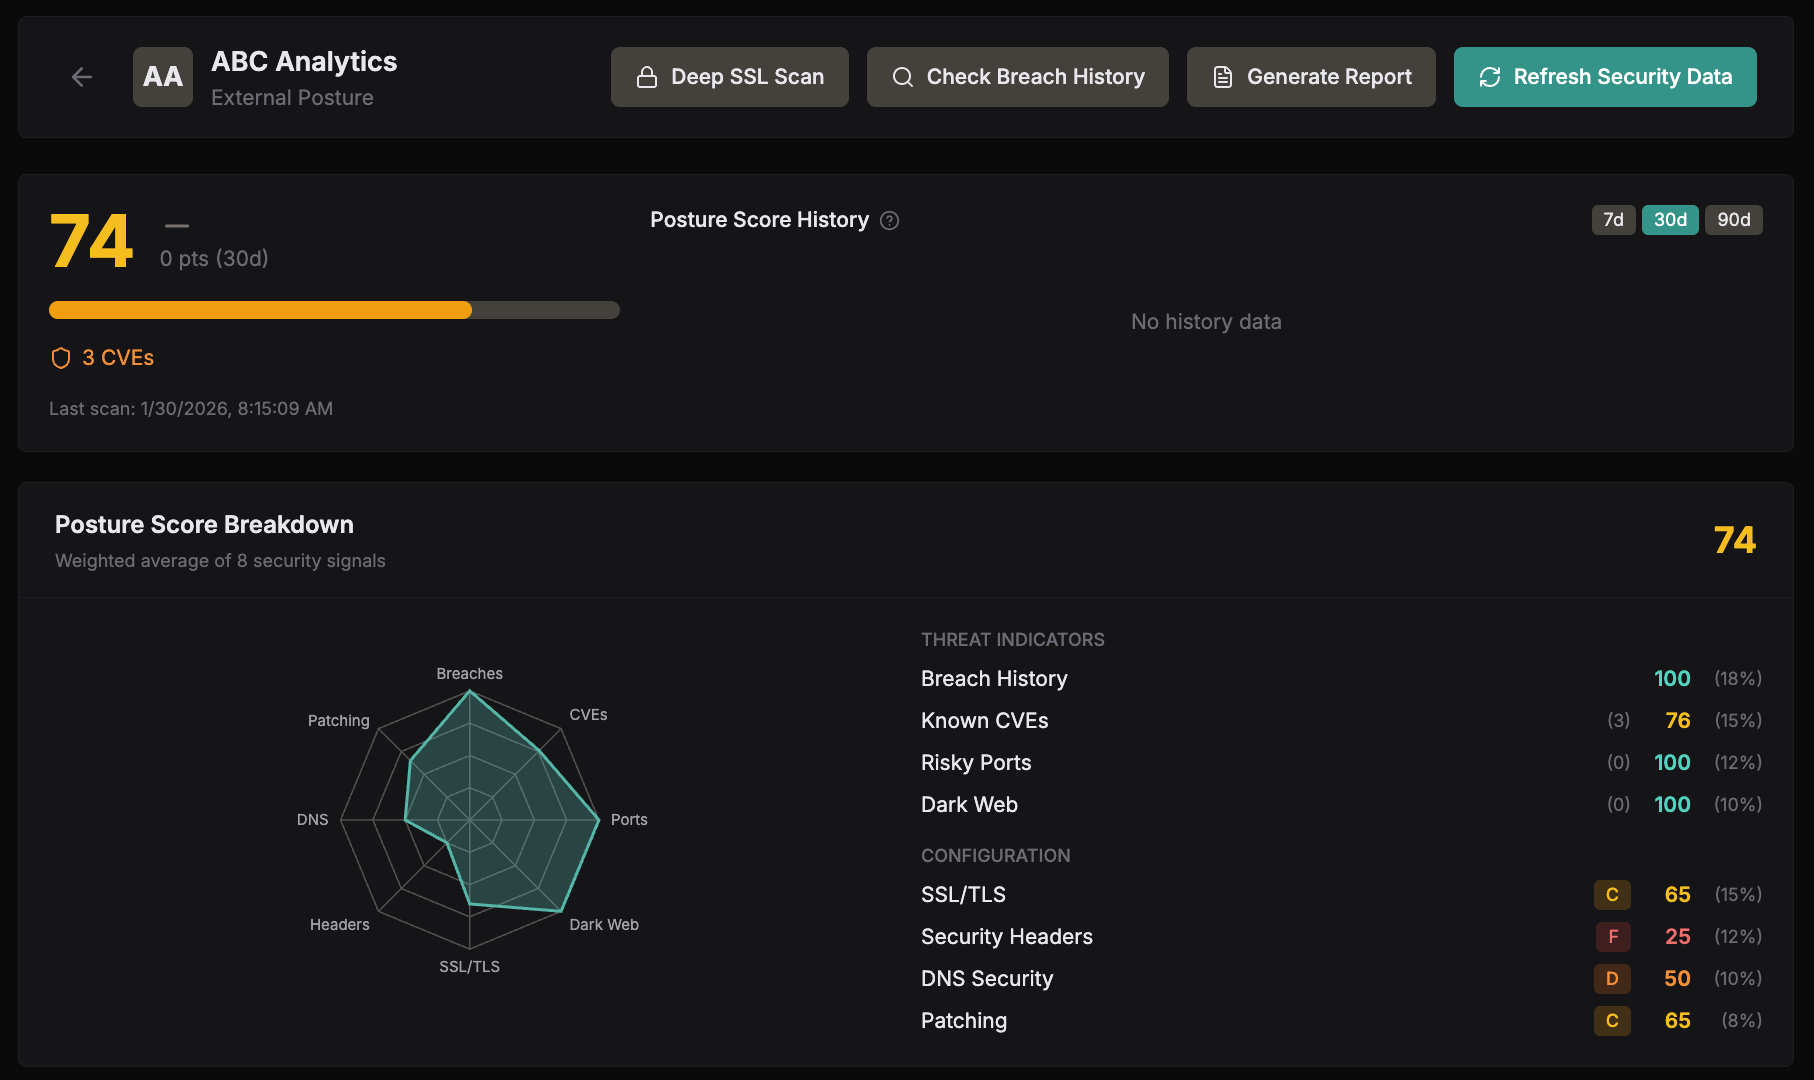
Task: Click the shield icon beside 3 CVEs
Action: pyautogui.click(x=61, y=358)
